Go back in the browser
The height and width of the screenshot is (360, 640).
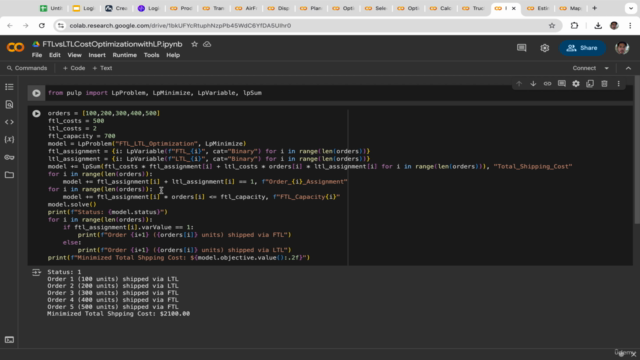click(10, 25)
